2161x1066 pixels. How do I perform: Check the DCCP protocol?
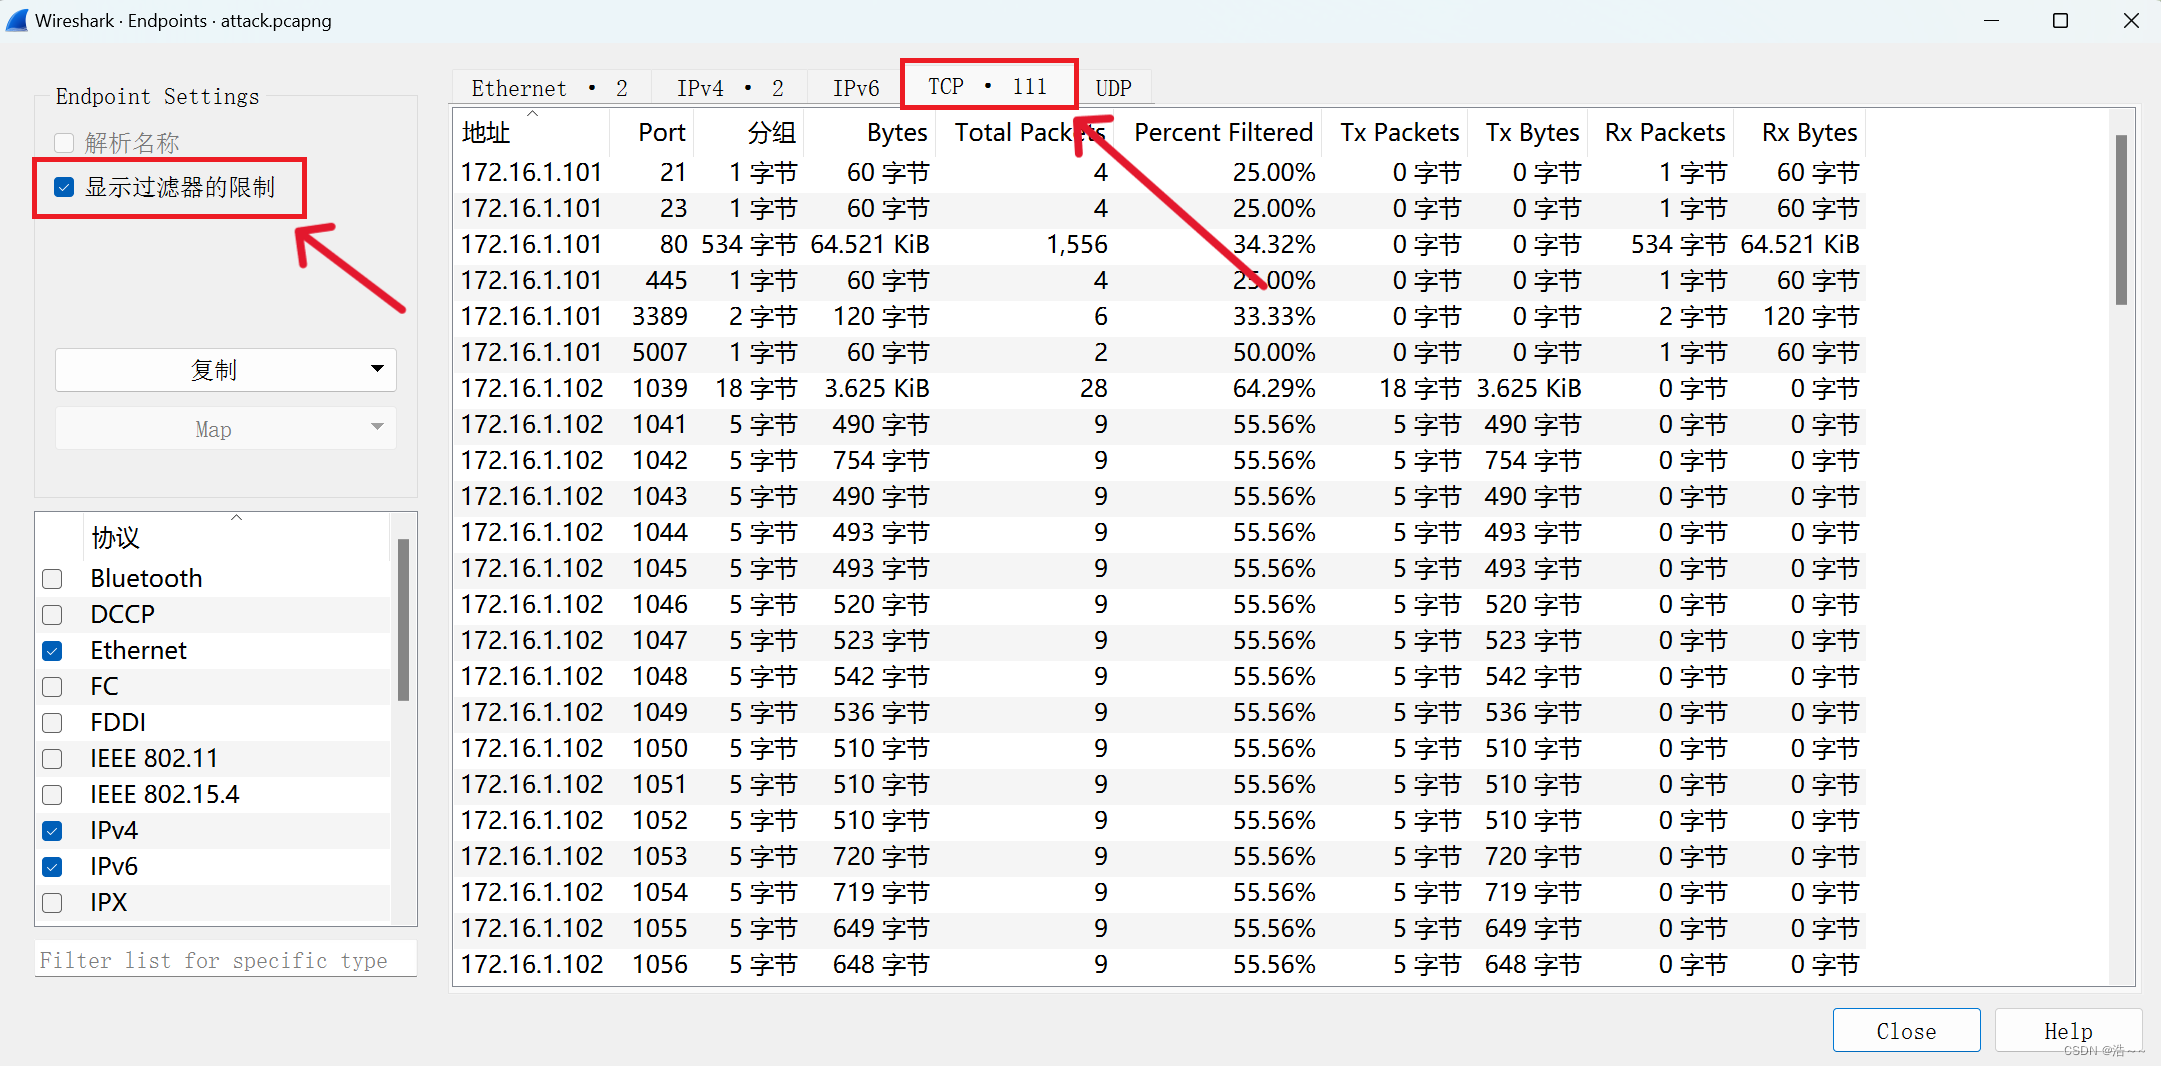[x=52, y=614]
